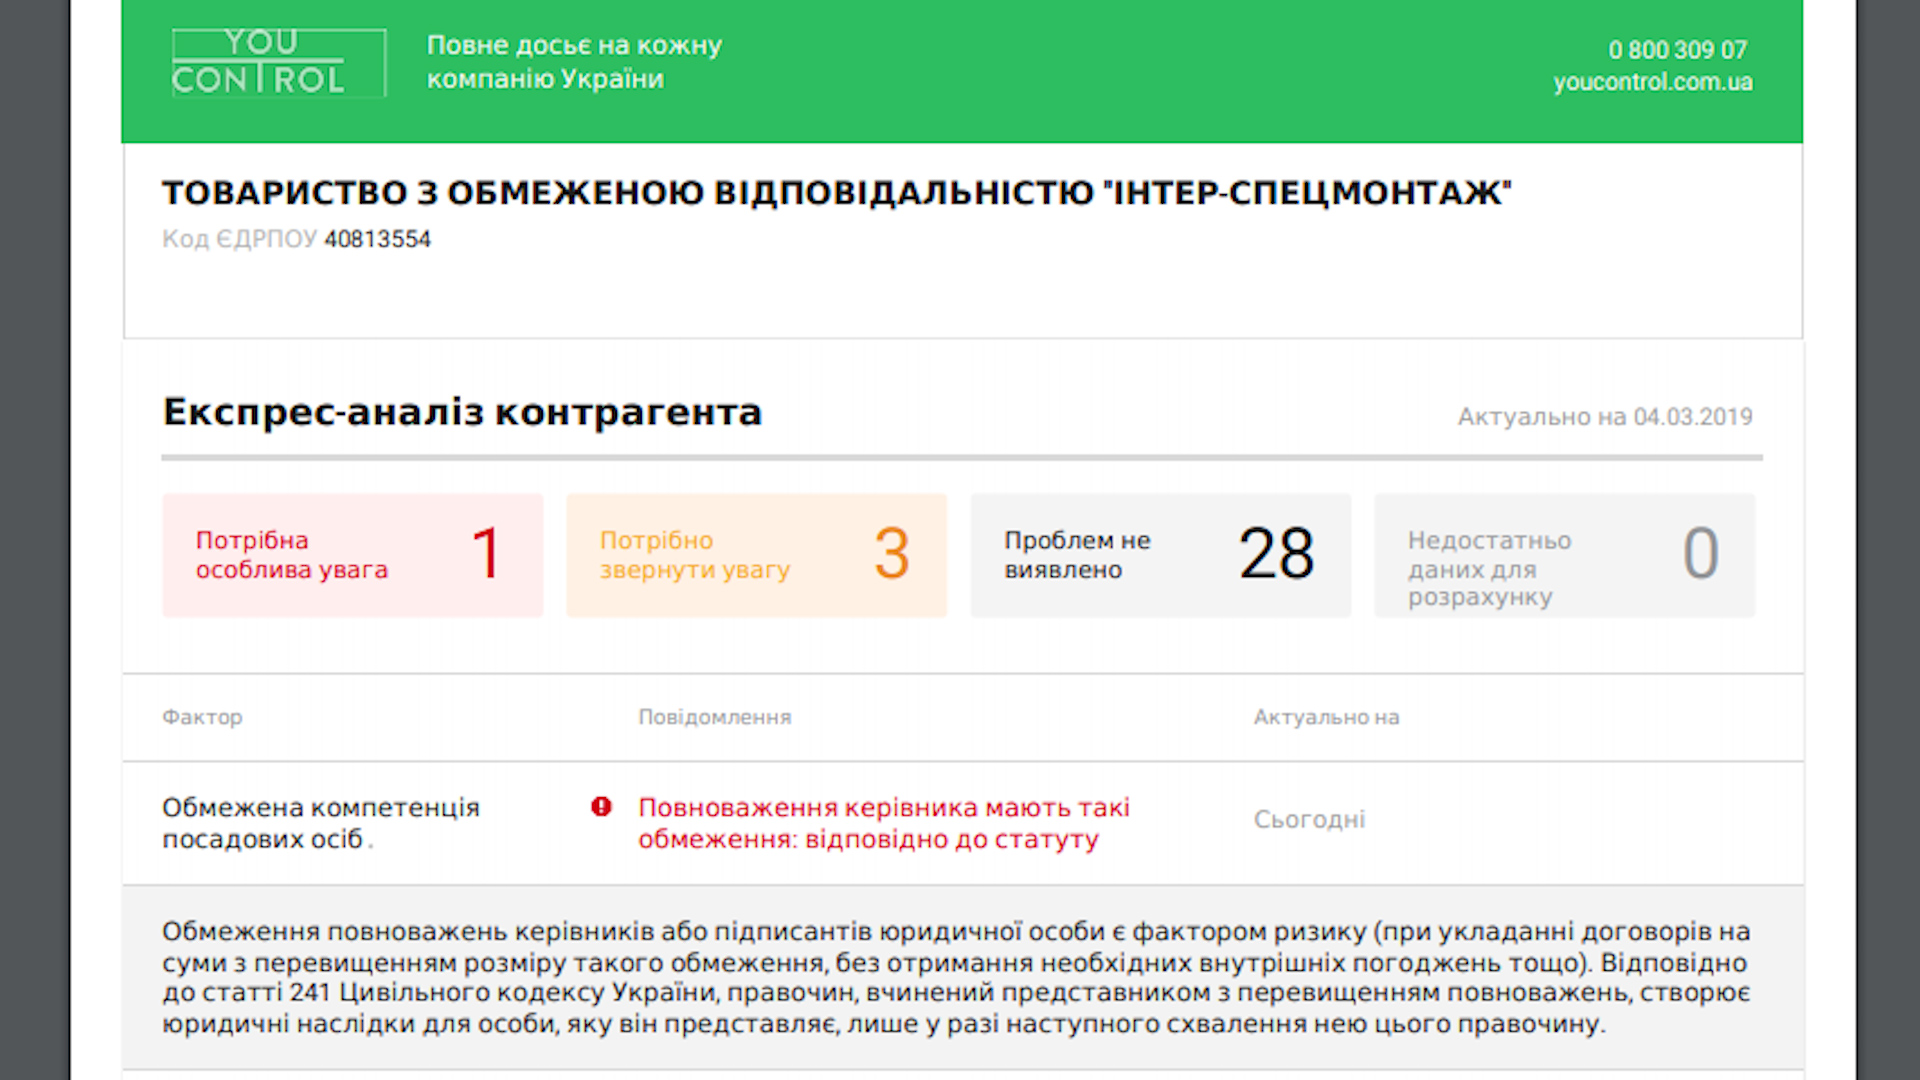Click the 'Актуально на 04.03.2019' date label
Screen dimensions: 1920x1080
click(1605, 417)
